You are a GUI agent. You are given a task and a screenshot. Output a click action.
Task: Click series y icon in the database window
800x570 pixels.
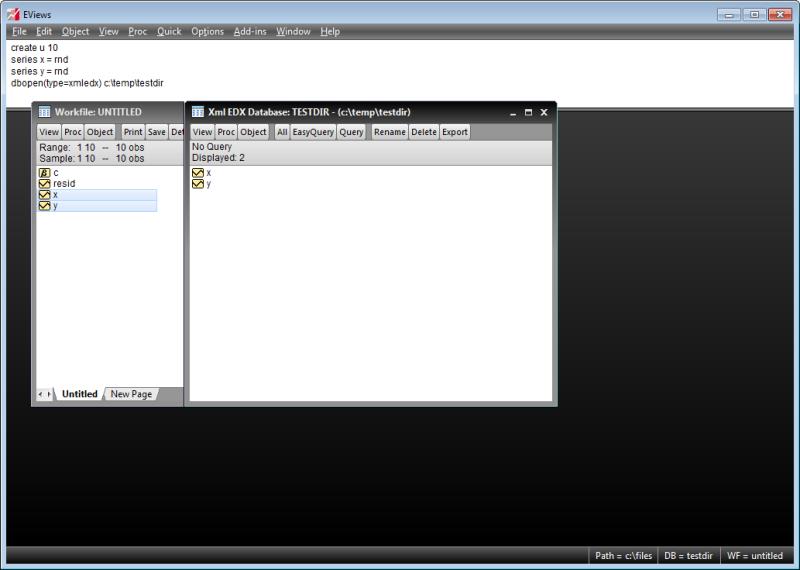pos(198,184)
